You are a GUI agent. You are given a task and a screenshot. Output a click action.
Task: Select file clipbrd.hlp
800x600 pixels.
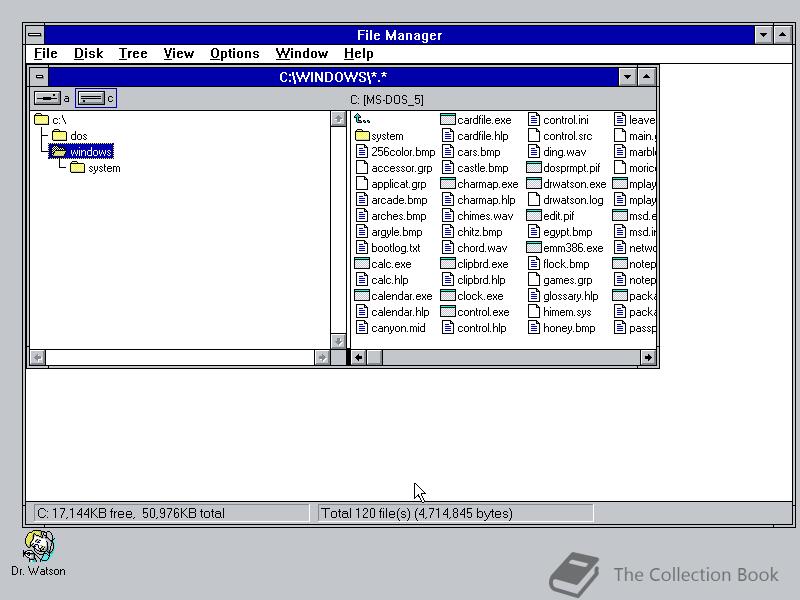coord(473,280)
